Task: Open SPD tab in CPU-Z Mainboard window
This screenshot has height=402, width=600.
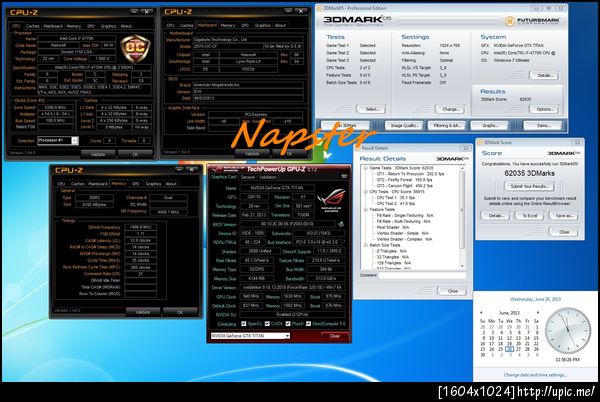Action: [245, 25]
